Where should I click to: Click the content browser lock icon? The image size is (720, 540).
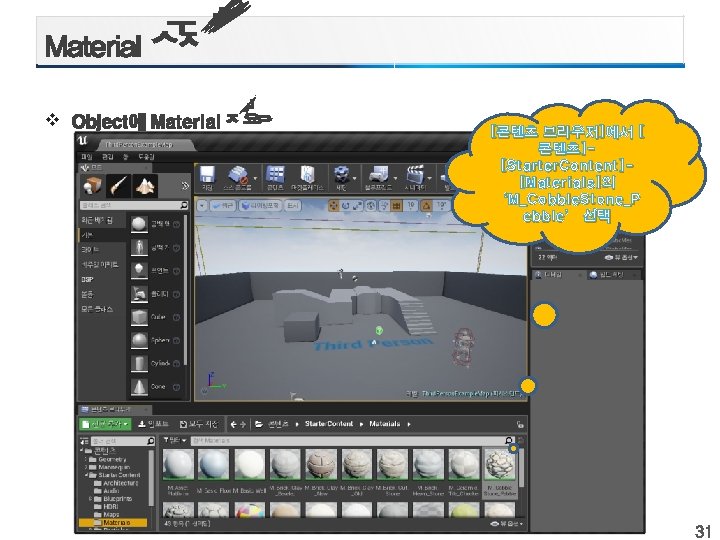(520, 424)
